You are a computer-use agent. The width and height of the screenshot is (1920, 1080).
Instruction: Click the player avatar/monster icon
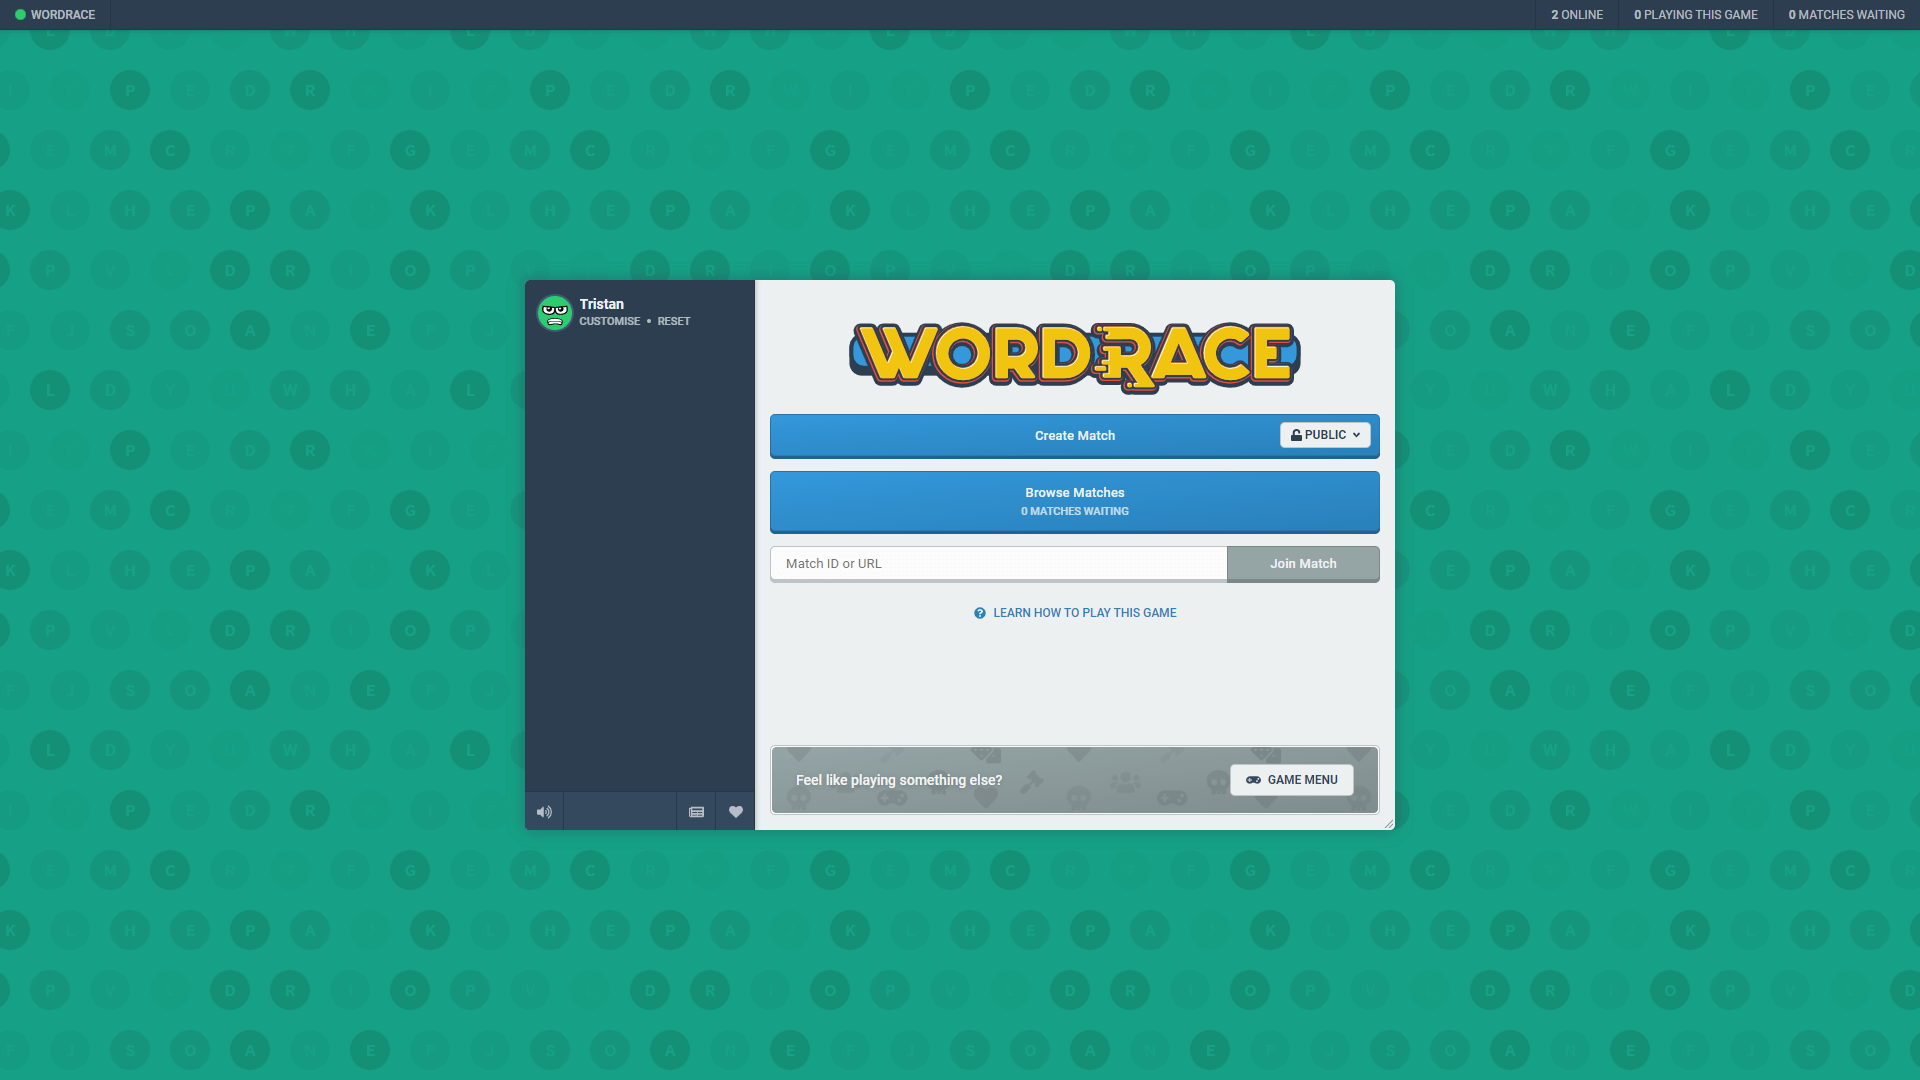click(554, 311)
